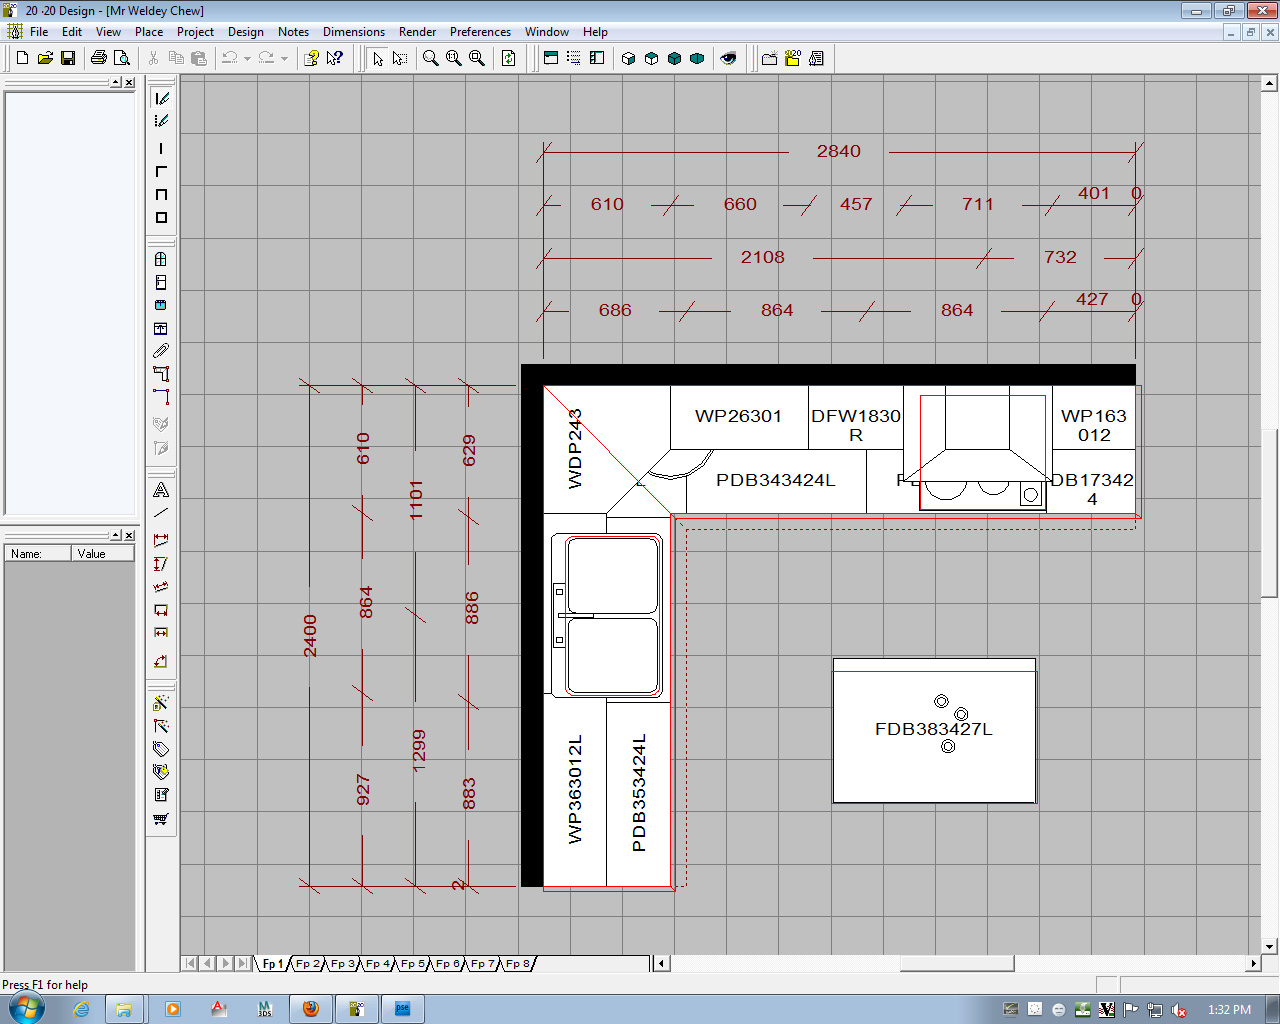The image size is (1280, 1024).
Task: Select the closed rectangle room wall tool
Action: (x=161, y=217)
